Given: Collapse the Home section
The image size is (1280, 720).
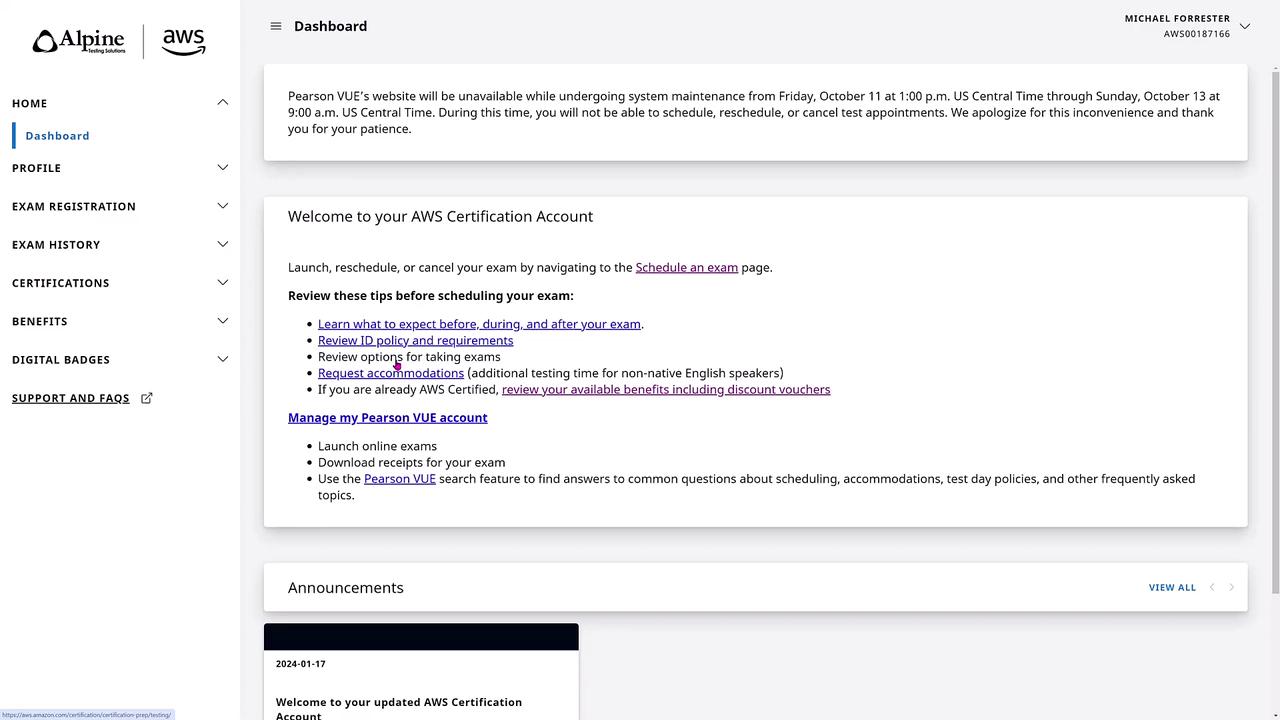Looking at the screenshot, I should click(222, 103).
